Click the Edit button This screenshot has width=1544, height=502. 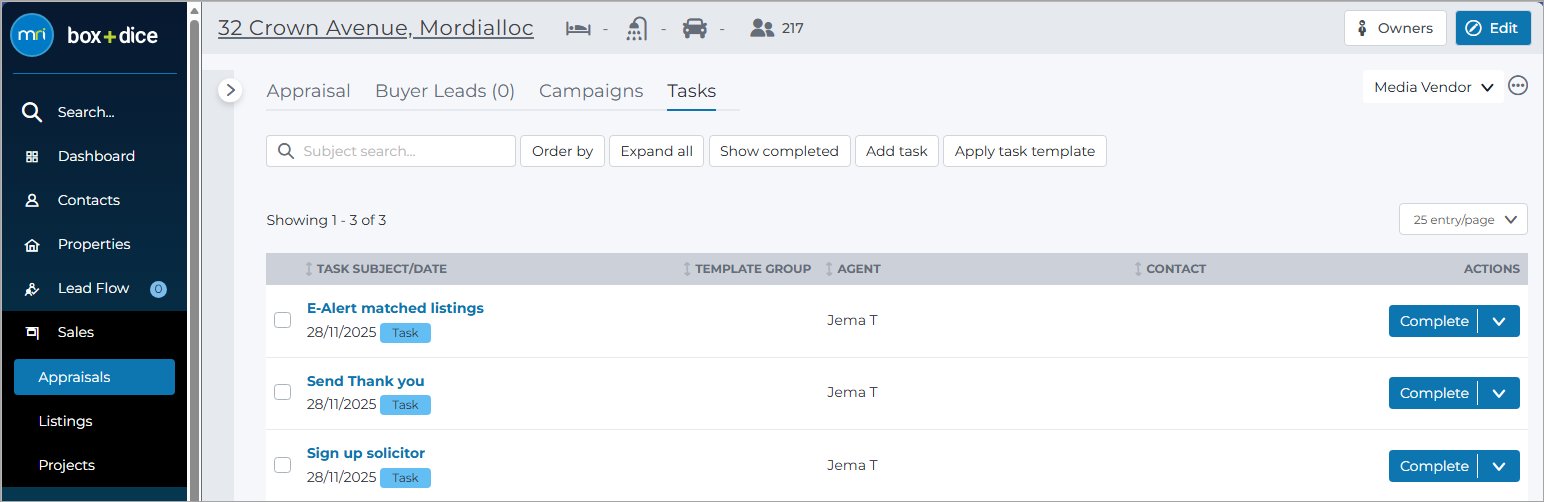point(1493,28)
